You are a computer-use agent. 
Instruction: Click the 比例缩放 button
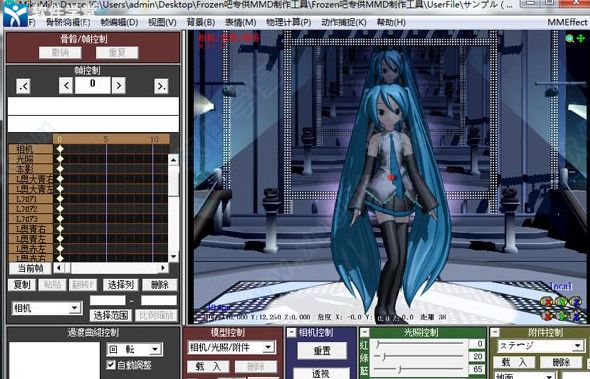tap(156, 315)
